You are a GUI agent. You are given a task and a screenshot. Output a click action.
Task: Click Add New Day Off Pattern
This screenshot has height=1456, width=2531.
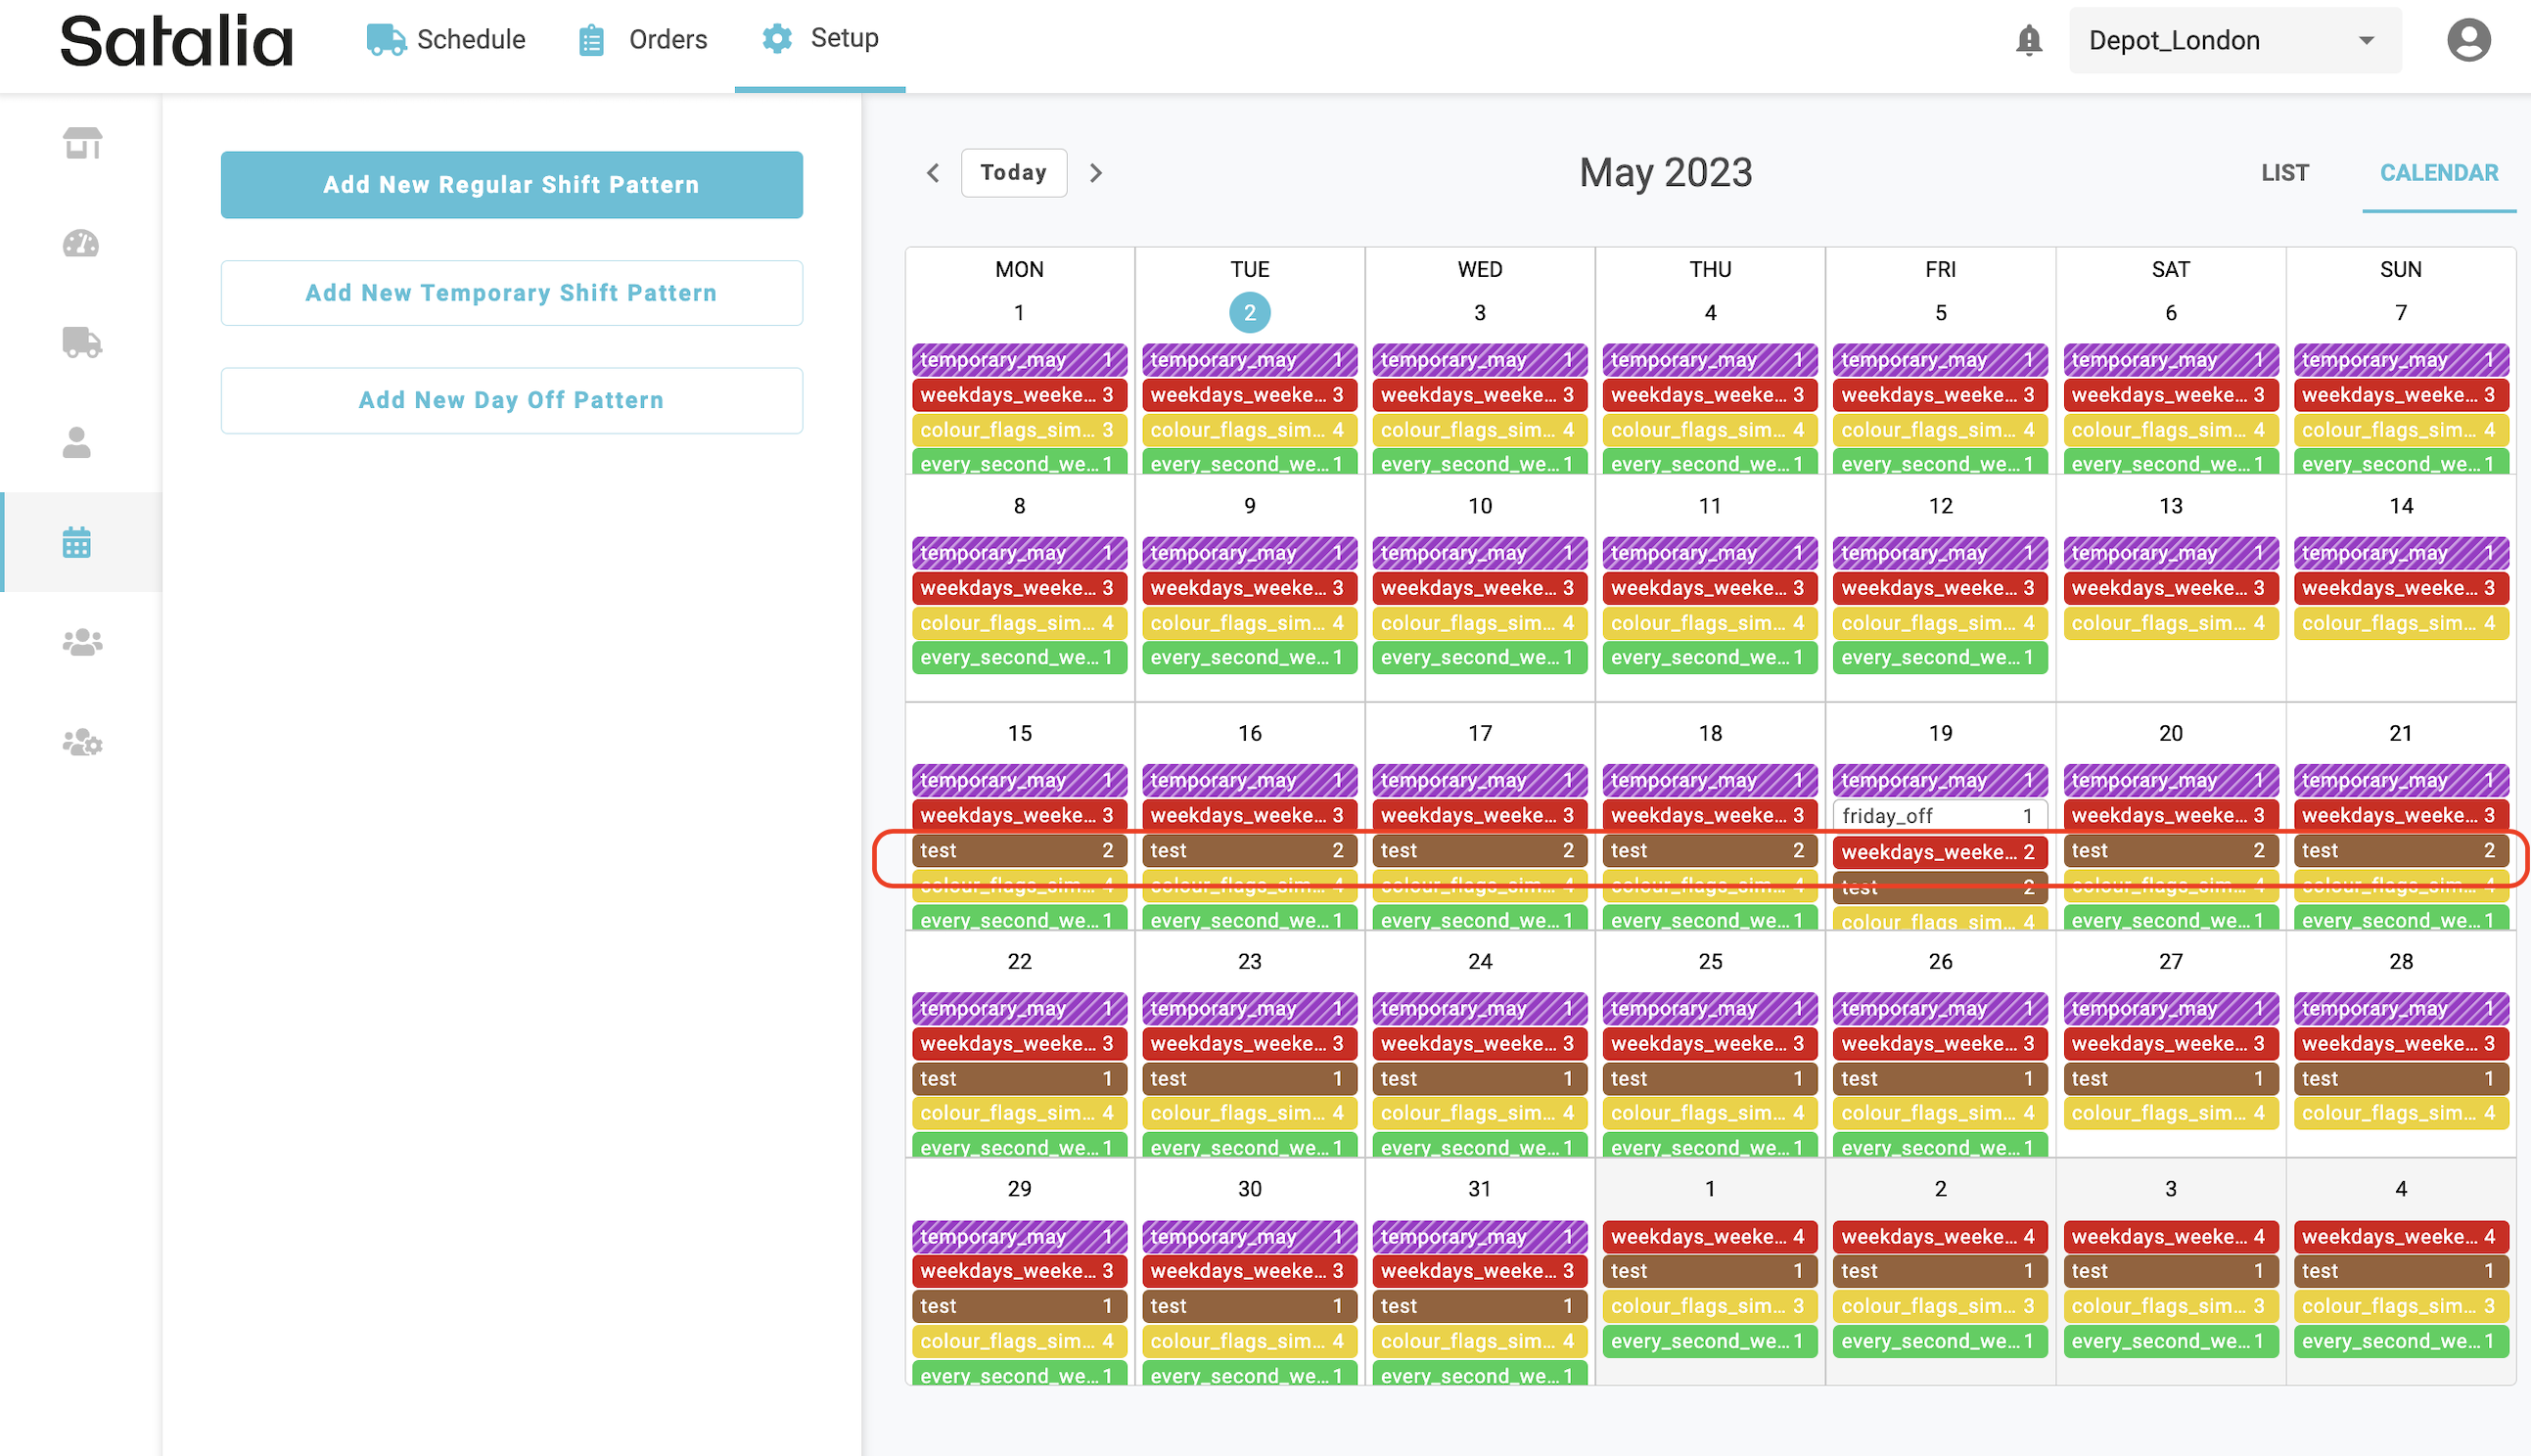tap(511, 400)
